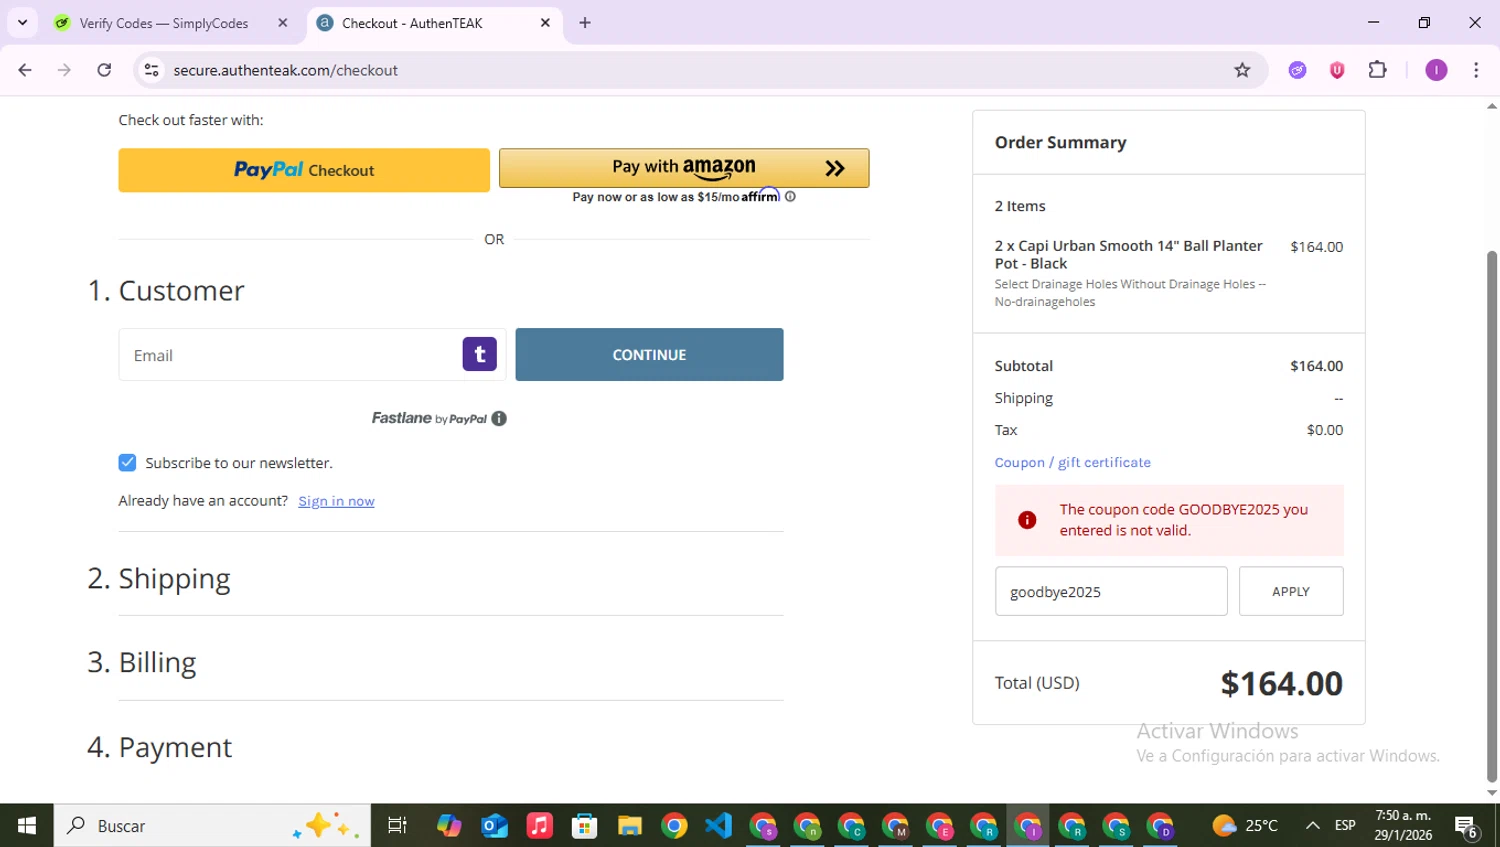This screenshot has height=847, width=1500.
Task: Open Microsoft Store from taskbar
Action: (584, 826)
